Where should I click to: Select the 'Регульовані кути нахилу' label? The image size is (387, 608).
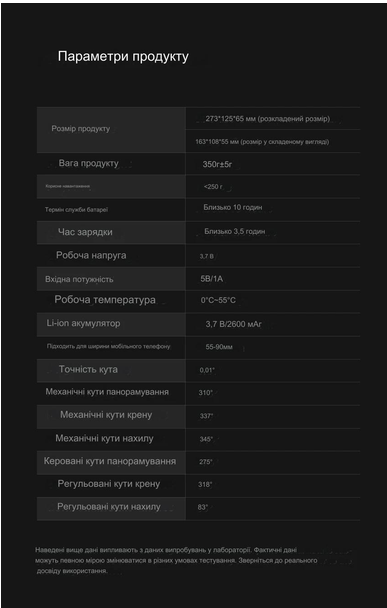109,507
